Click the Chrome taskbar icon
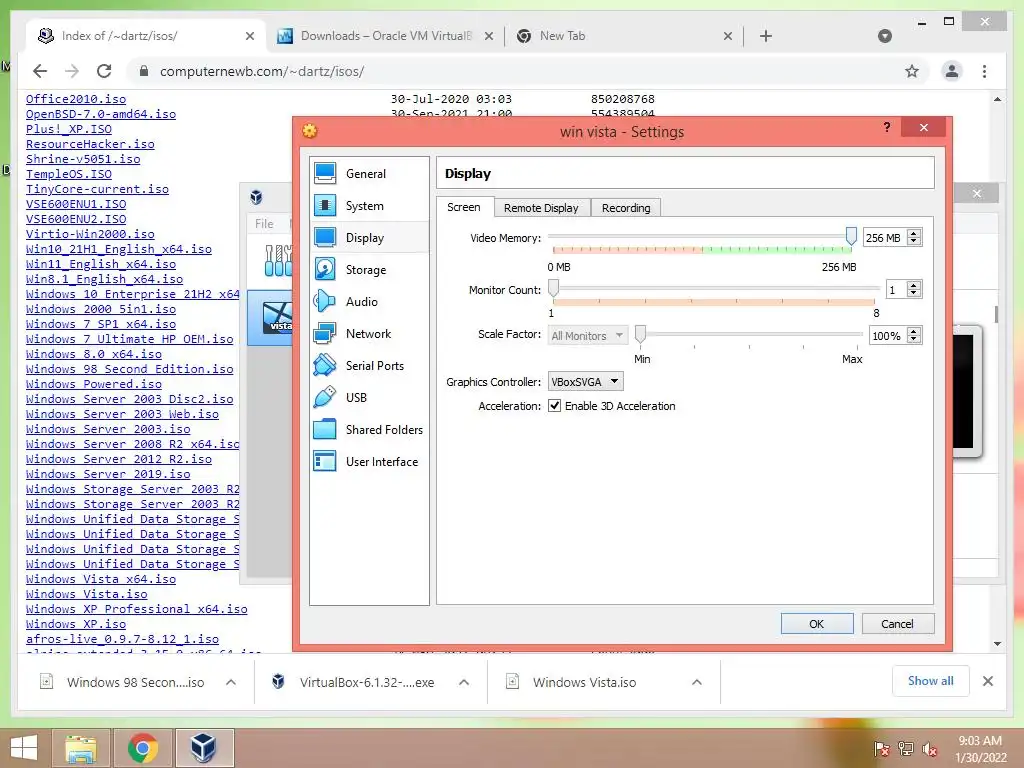Viewport: 1024px width, 768px height. coord(142,748)
